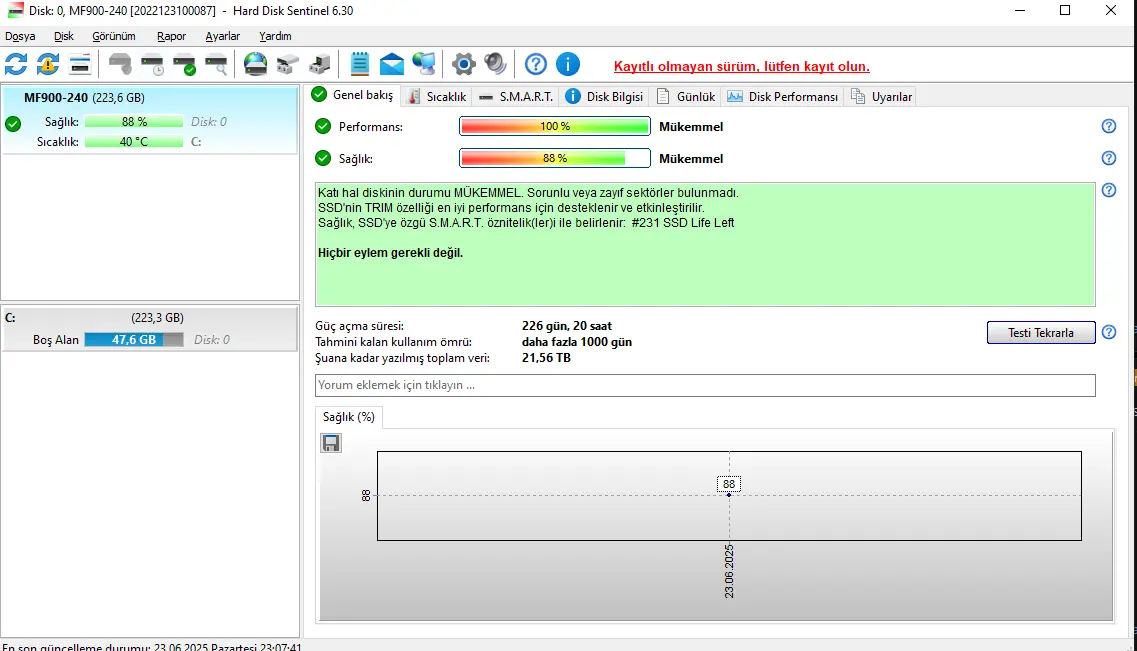Select the Sağlık (%) graph tab
Viewport: 1137px width, 651px height.
349,417
